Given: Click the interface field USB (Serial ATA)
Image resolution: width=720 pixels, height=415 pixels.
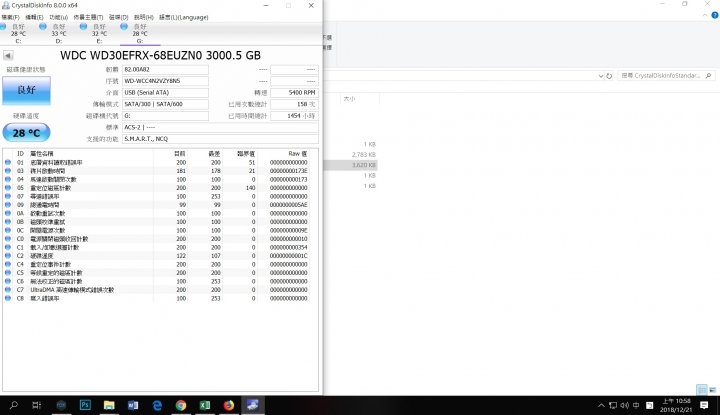Looking at the screenshot, I should pyautogui.click(x=165, y=92).
